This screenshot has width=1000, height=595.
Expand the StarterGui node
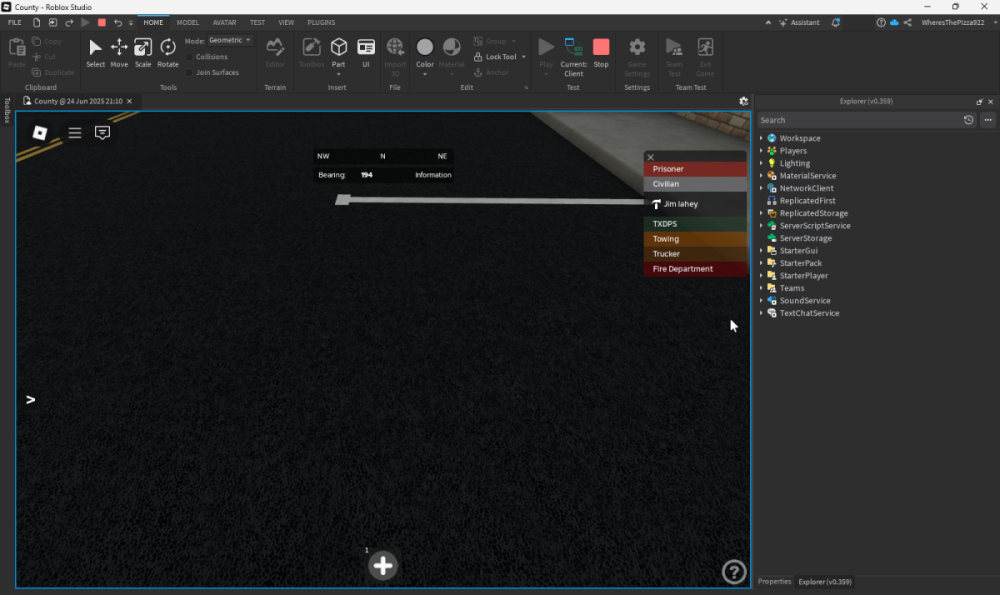click(761, 251)
